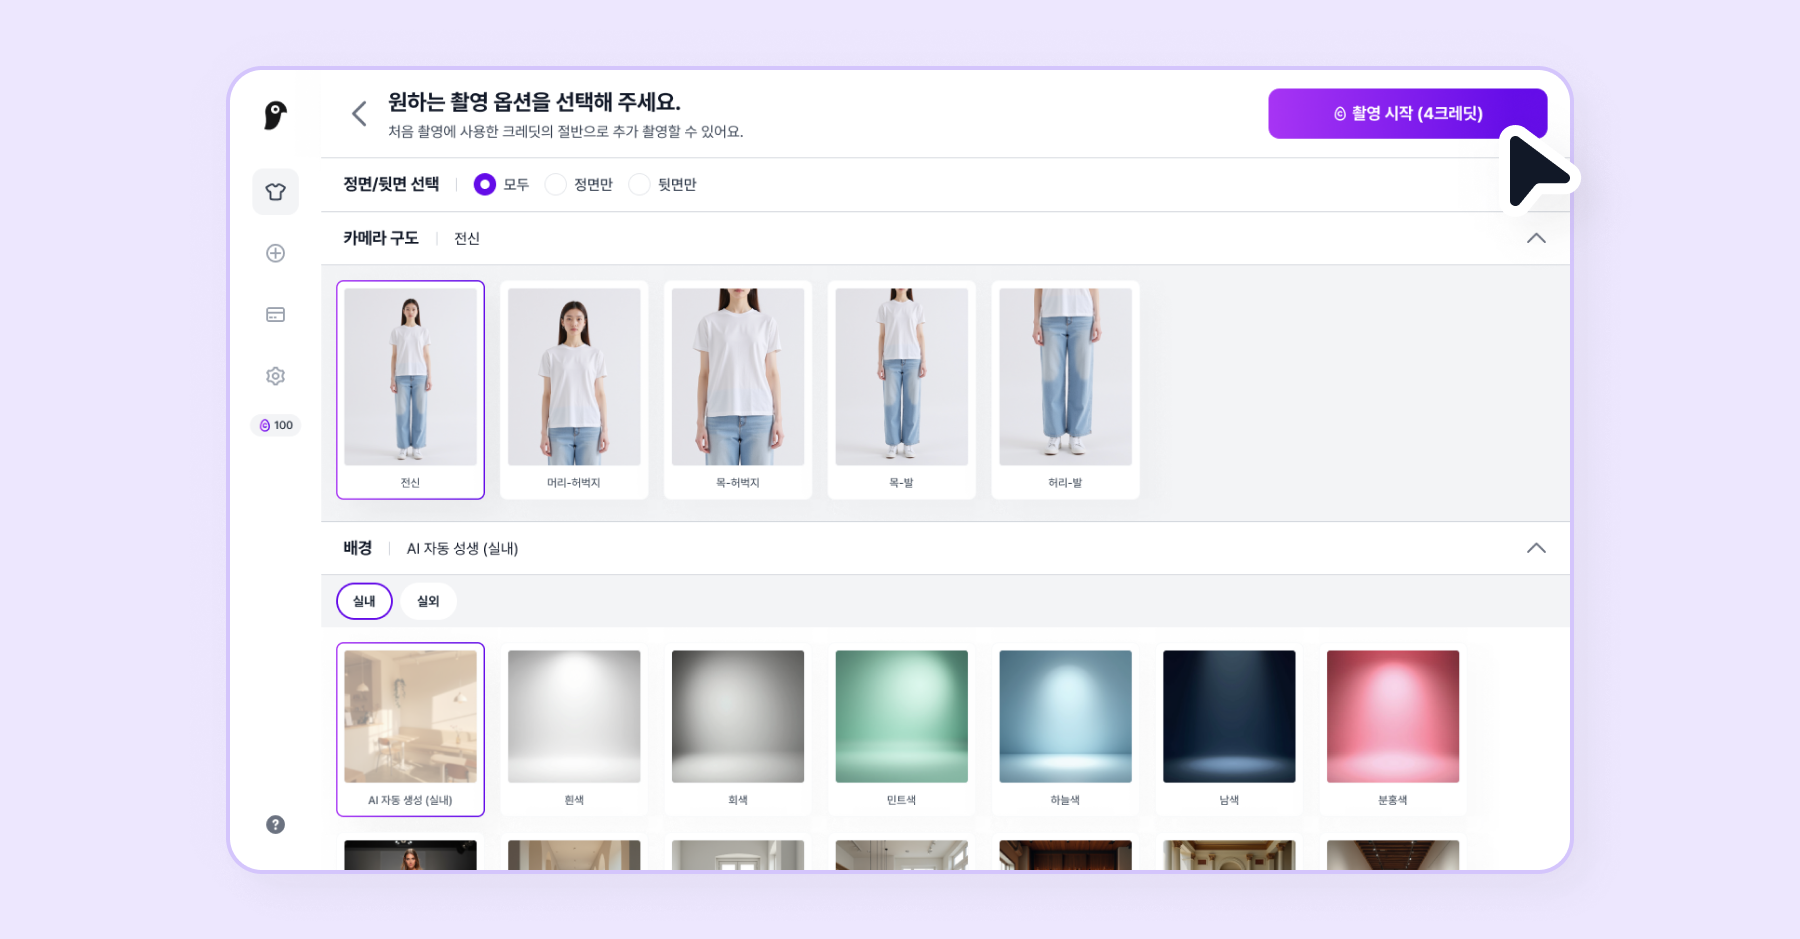Choose the 목-허벅지 camera angle thumbnail
The width and height of the screenshot is (1800, 939).
tap(738, 390)
